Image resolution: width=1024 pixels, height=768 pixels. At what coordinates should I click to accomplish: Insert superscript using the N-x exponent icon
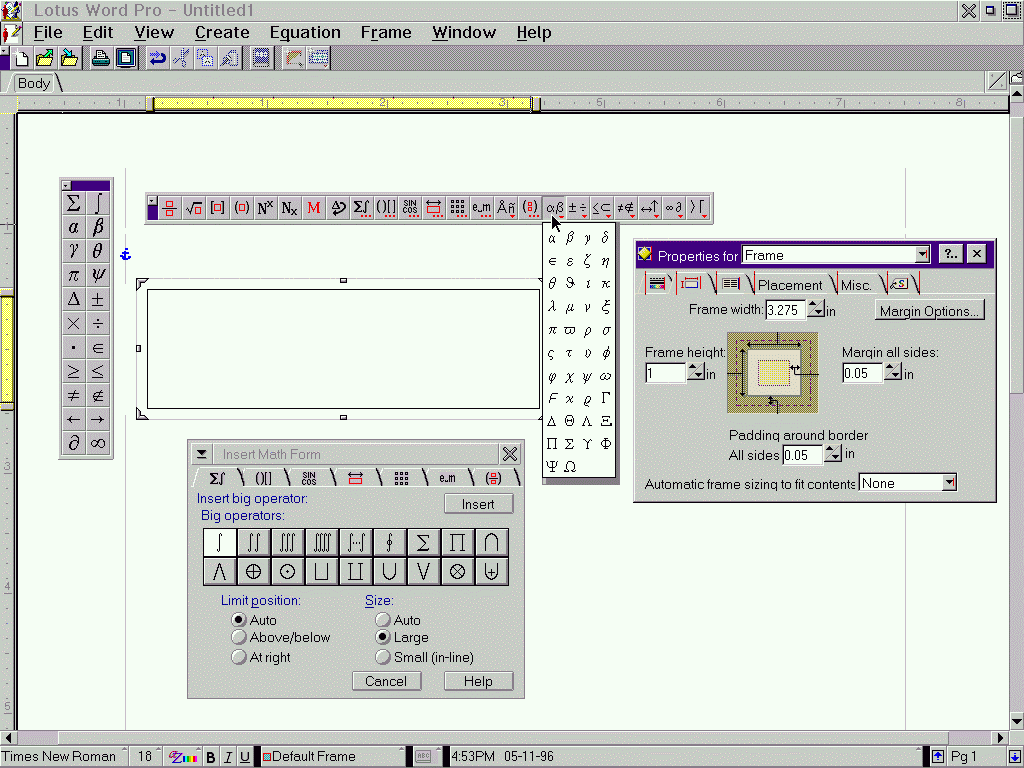(265, 208)
